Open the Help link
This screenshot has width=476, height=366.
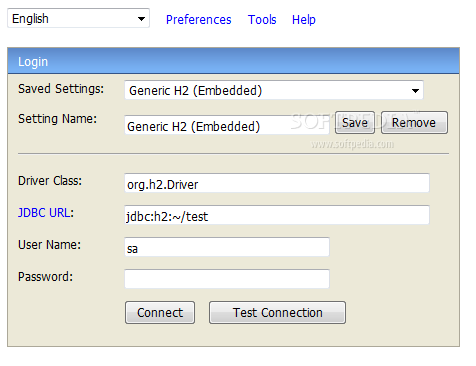click(x=304, y=20)
